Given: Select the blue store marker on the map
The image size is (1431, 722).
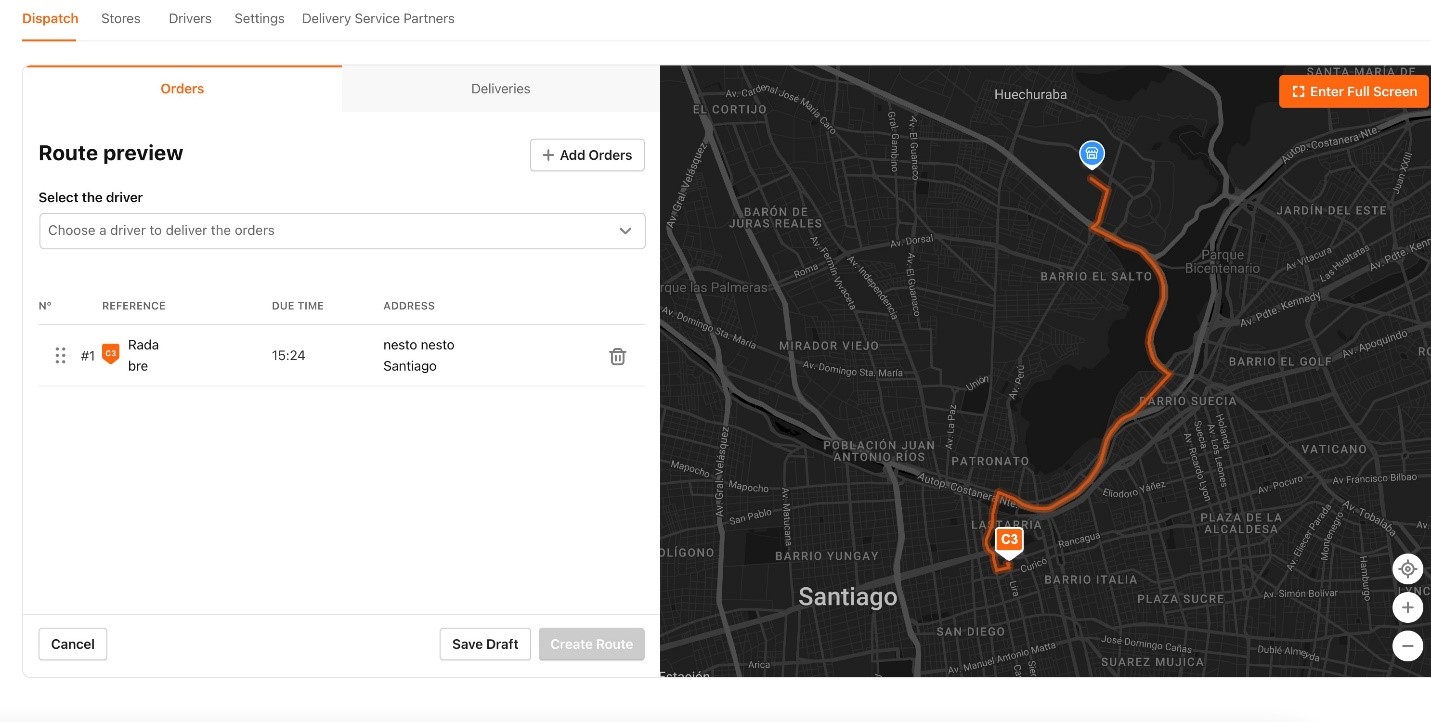Looking at the screenshot, I should [x=1092, y=154].
